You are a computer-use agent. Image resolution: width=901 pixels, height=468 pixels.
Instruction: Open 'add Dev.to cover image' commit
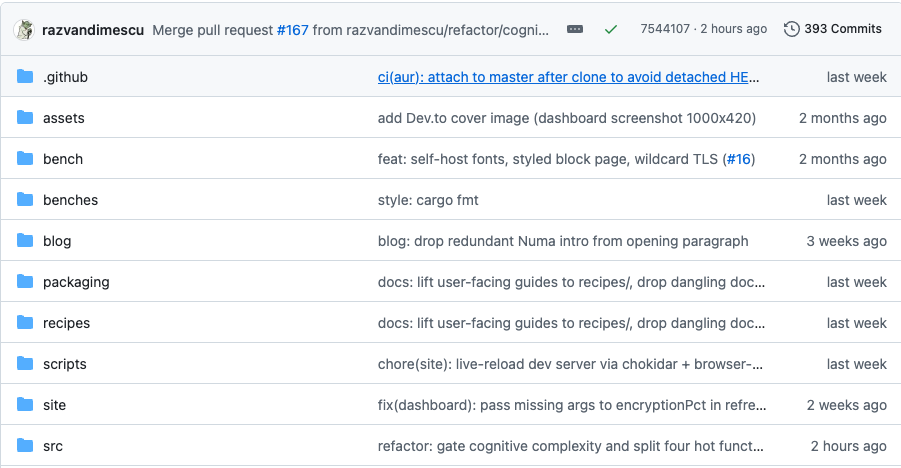click(567, 118)
